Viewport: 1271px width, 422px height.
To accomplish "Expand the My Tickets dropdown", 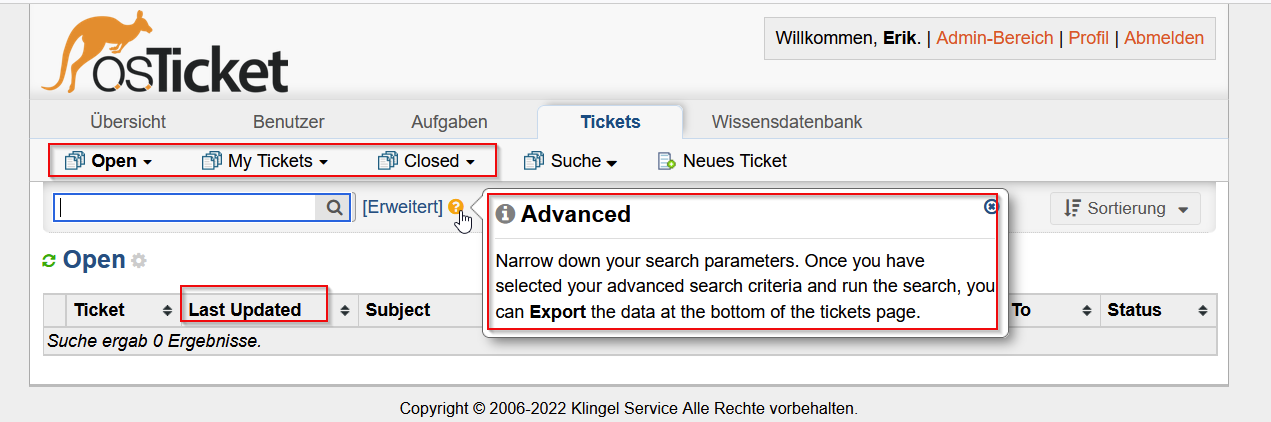I will pyautogui.click(x=265, y=161).
